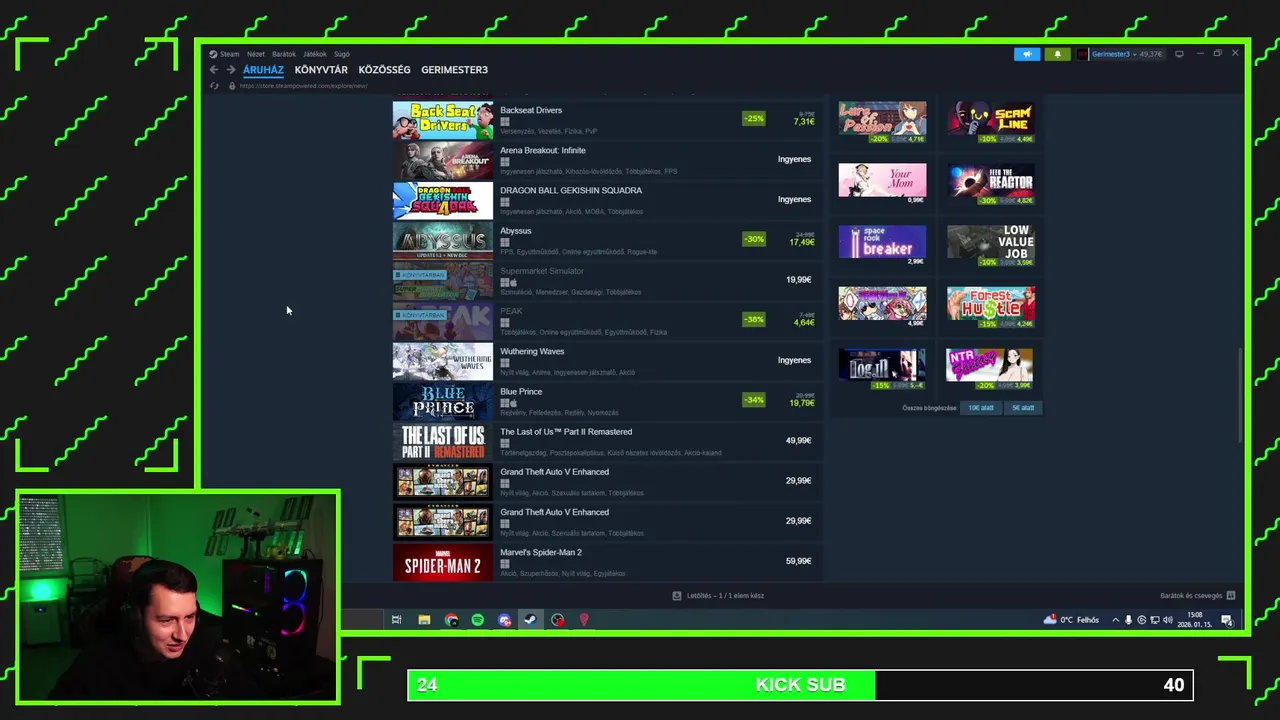
Task: Click the 59,99€ price of Spider-Man 2
Action: click(x=798, y=561)
